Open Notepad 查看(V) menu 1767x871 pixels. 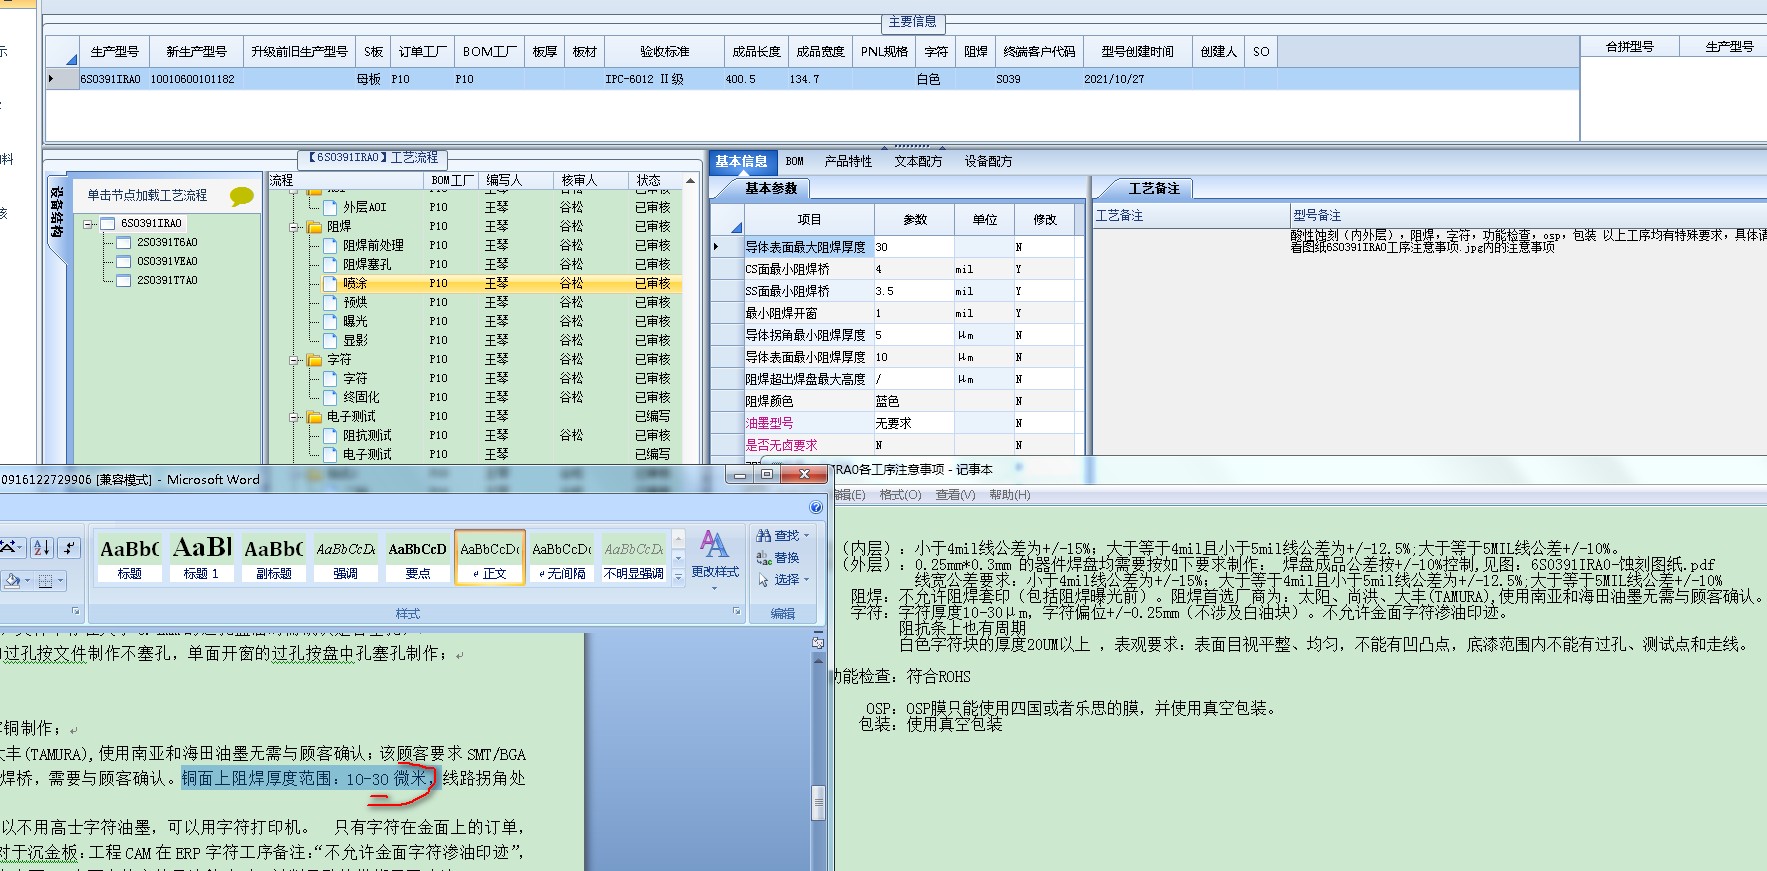pyautogui.click(x=955, y=495)
